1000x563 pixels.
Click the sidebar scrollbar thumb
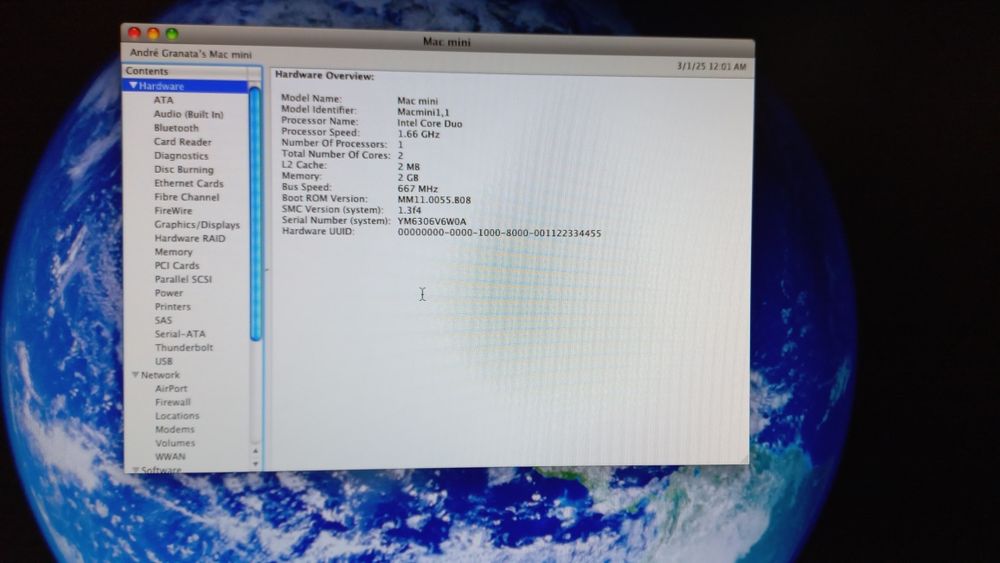click(255, 214)
